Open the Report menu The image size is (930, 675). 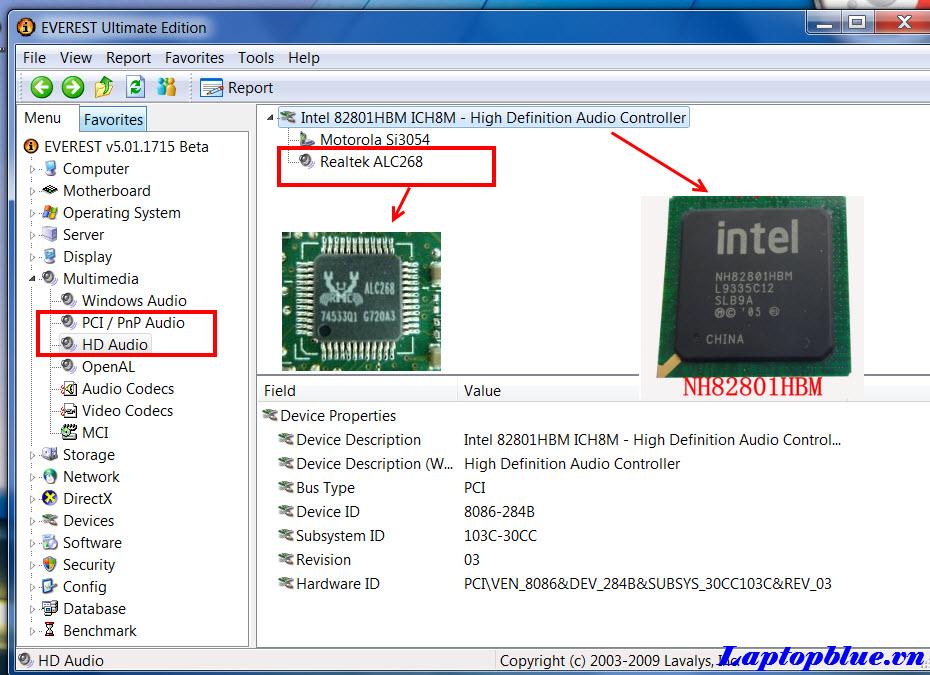pos(128,58)
